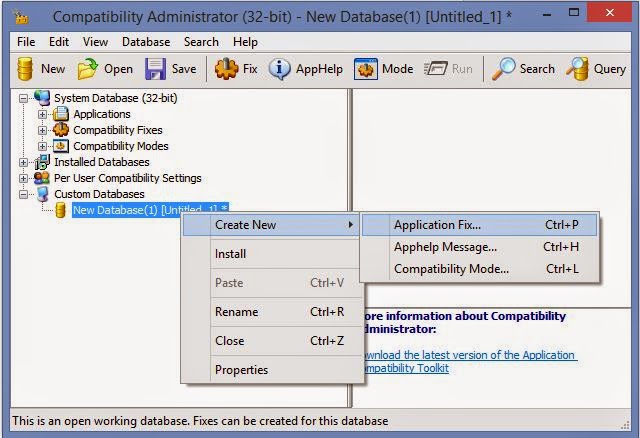Open the Edit menu

tap(59, 42)
